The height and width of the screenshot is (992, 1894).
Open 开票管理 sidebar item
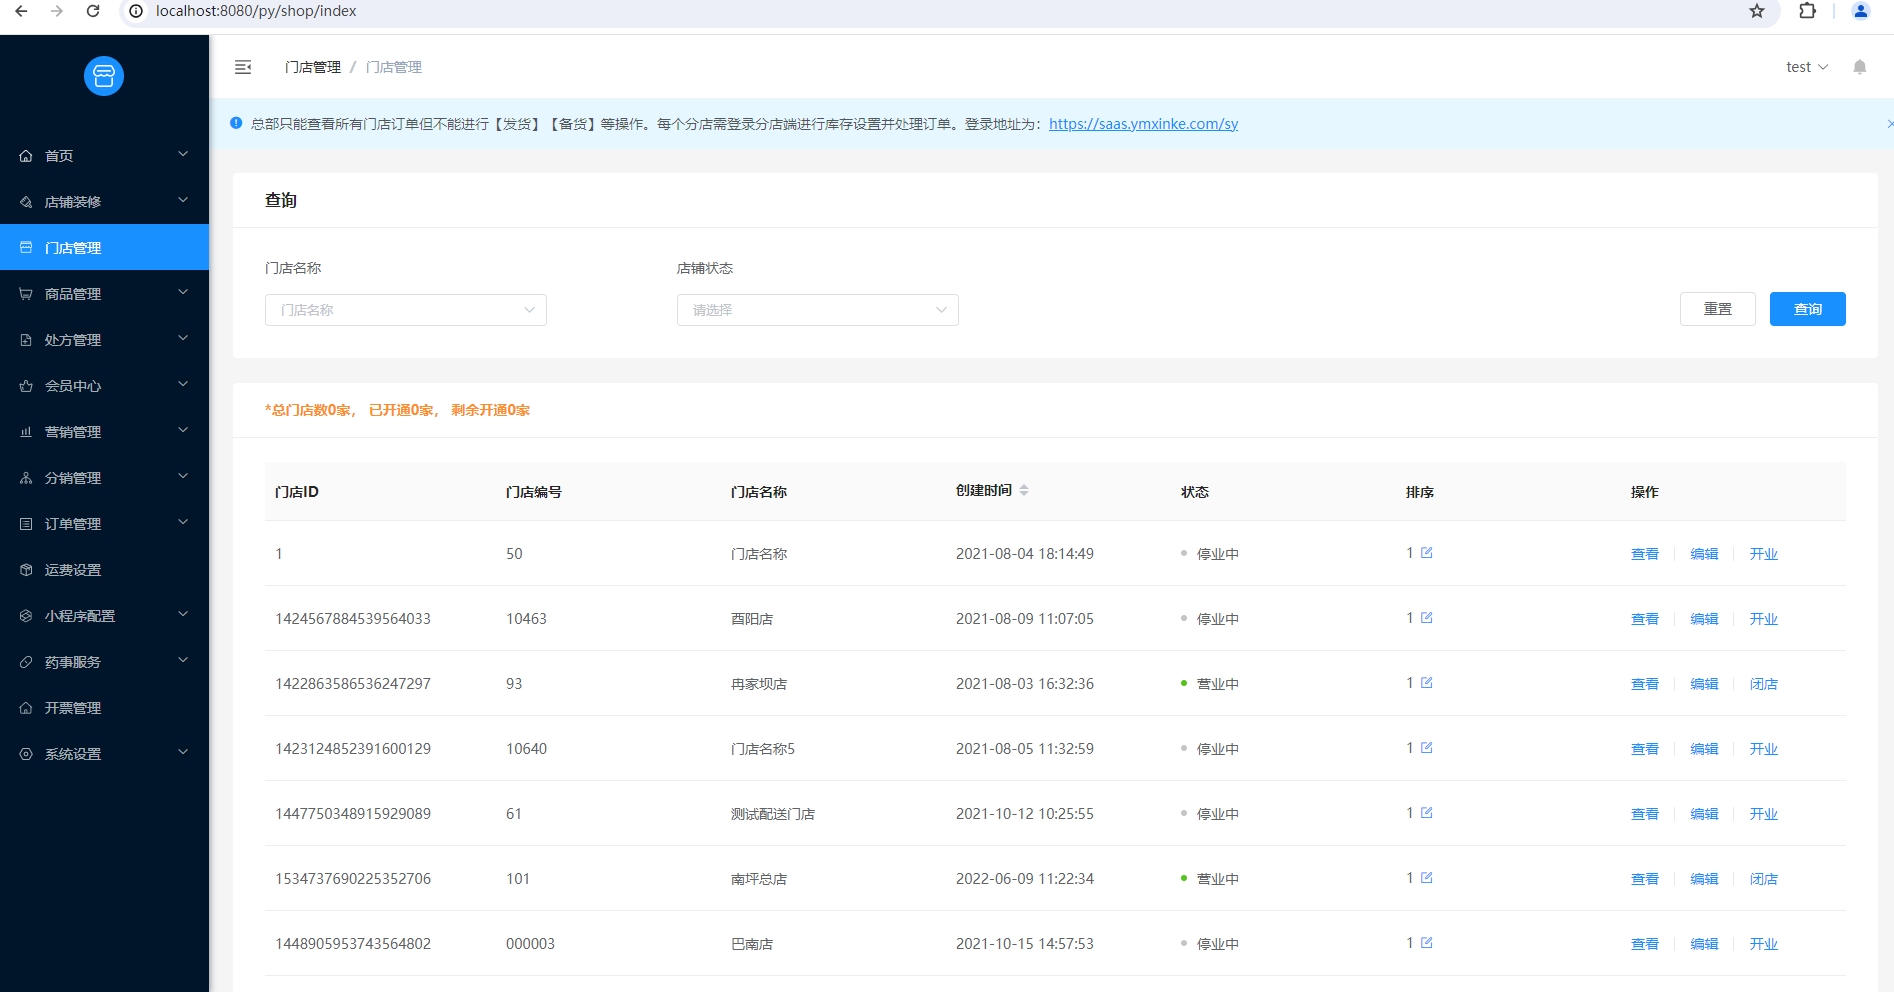click(x=104, y=707)
